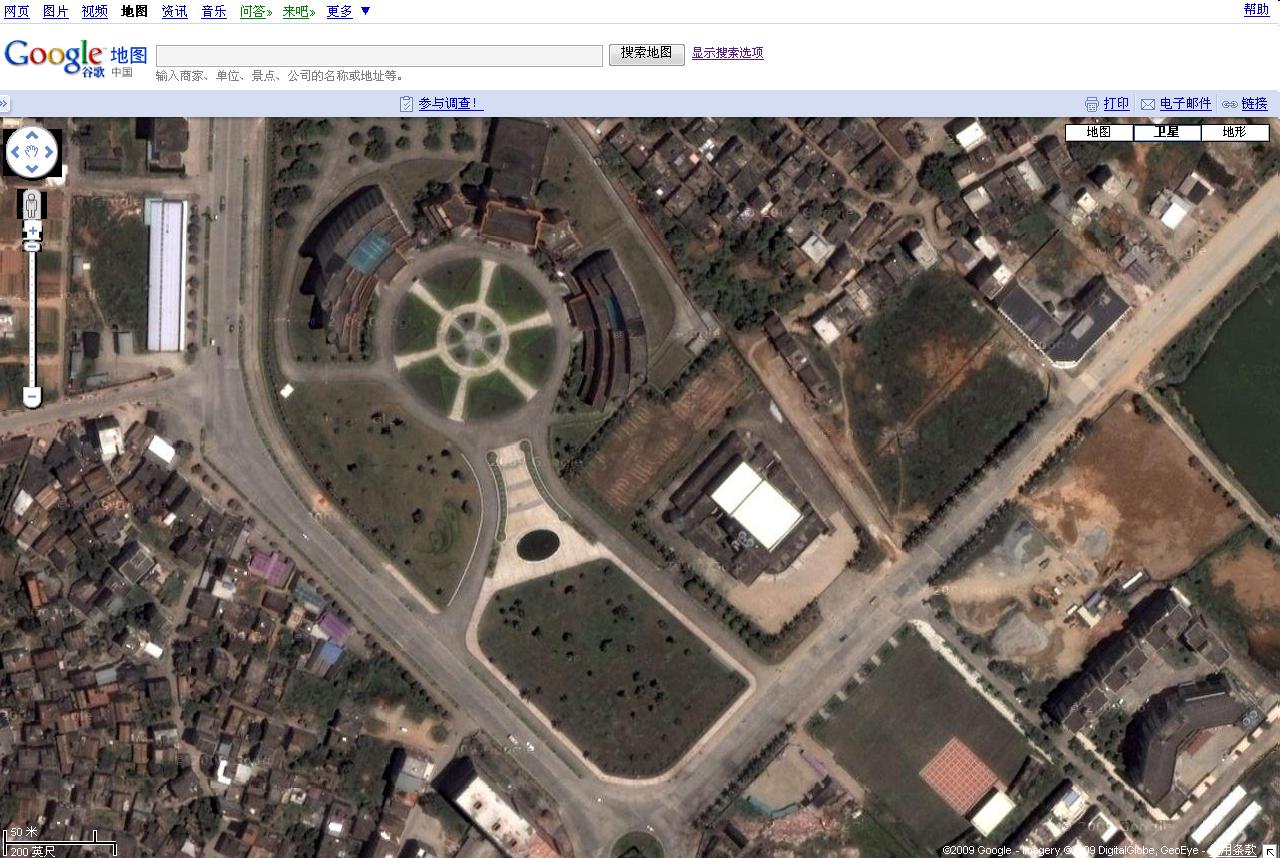Focus the map search input field
The height and width of the screenshot is (858, 1280).
coord(379,55)
